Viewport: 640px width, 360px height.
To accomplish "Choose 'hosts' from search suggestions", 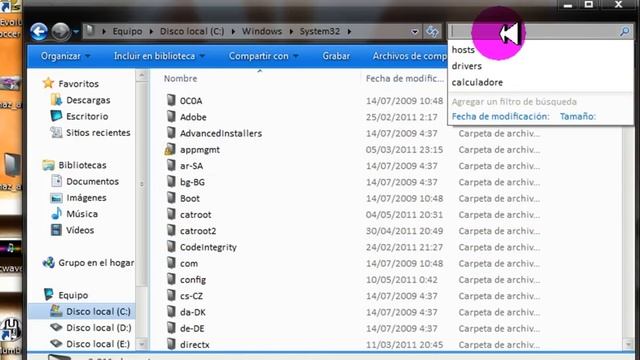I will [463, 50].
